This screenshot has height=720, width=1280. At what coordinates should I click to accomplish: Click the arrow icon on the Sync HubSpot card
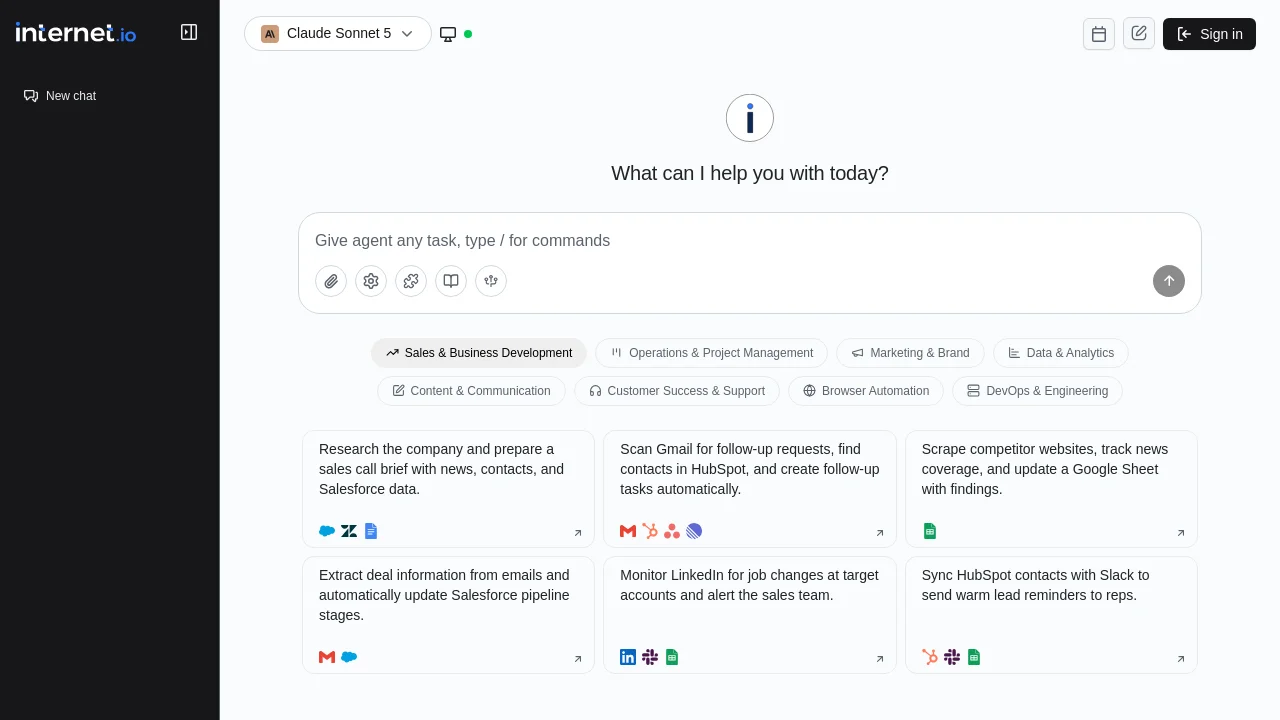(x=1181, y=659)
